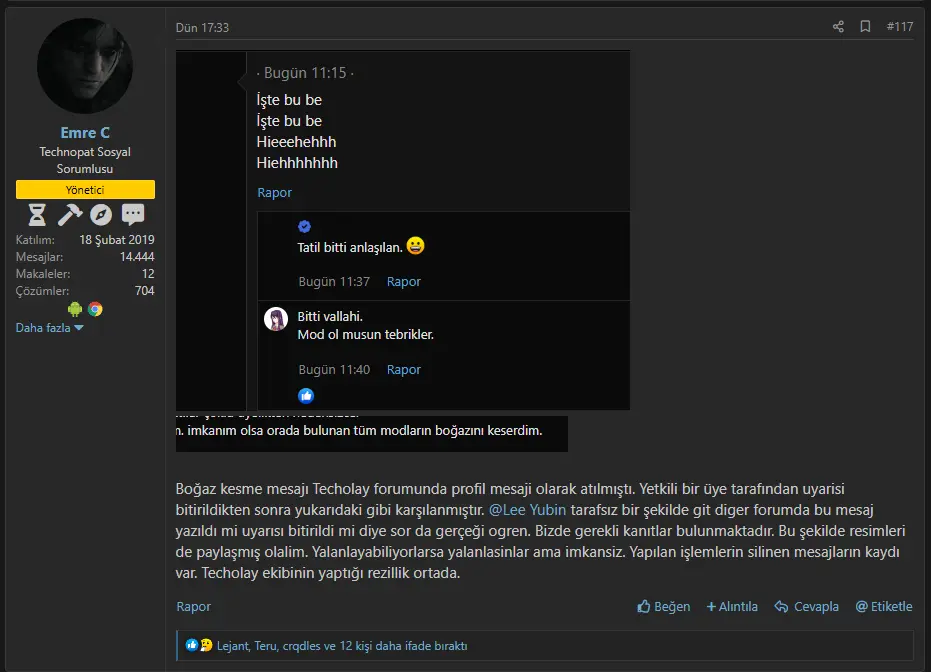The height and width of the screenshot is (672, 931).
Task: Report this post via bottom Rapor link
Action: [x=194, y=607]
